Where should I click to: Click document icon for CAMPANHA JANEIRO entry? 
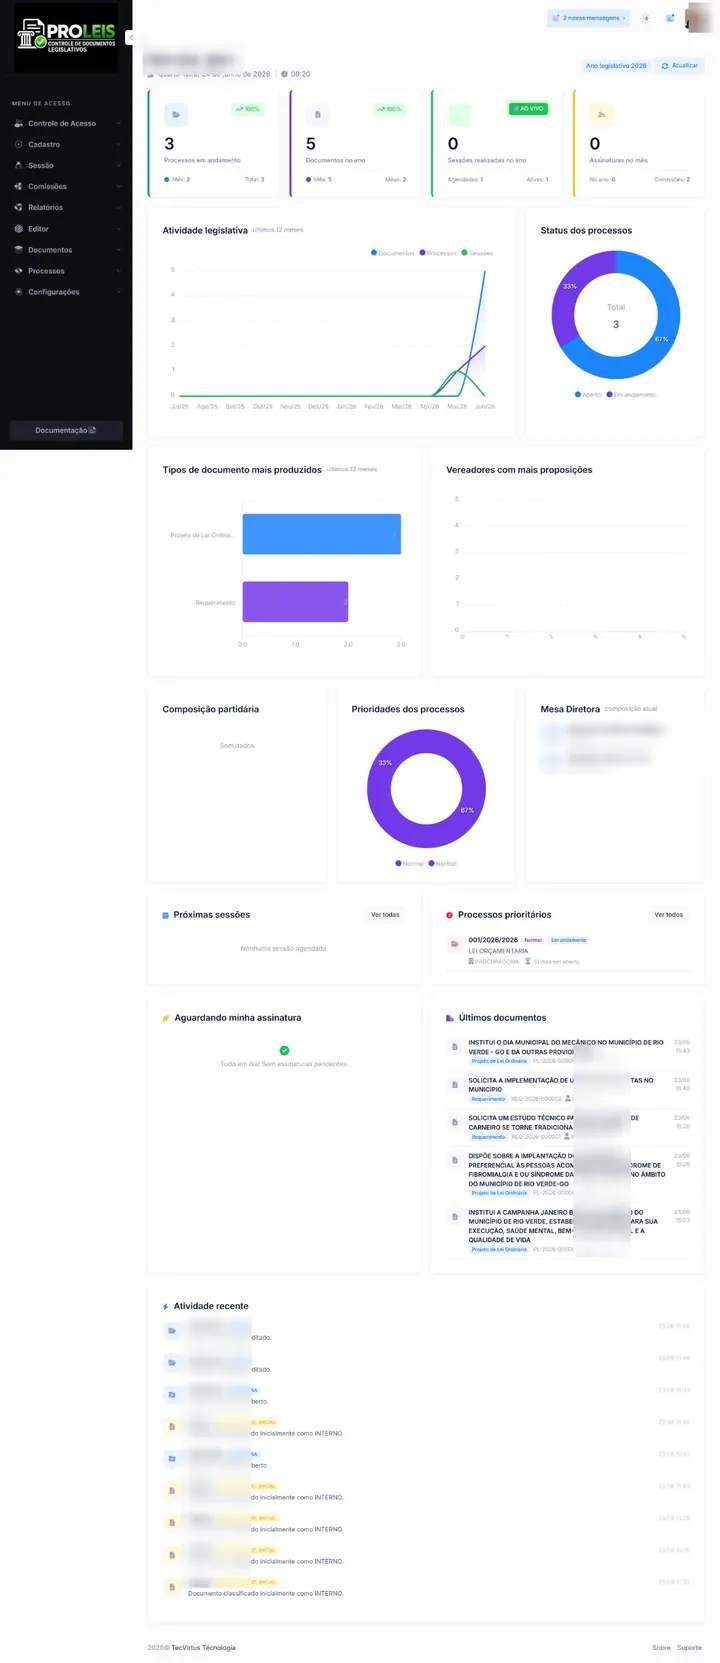pos(455,1217)
